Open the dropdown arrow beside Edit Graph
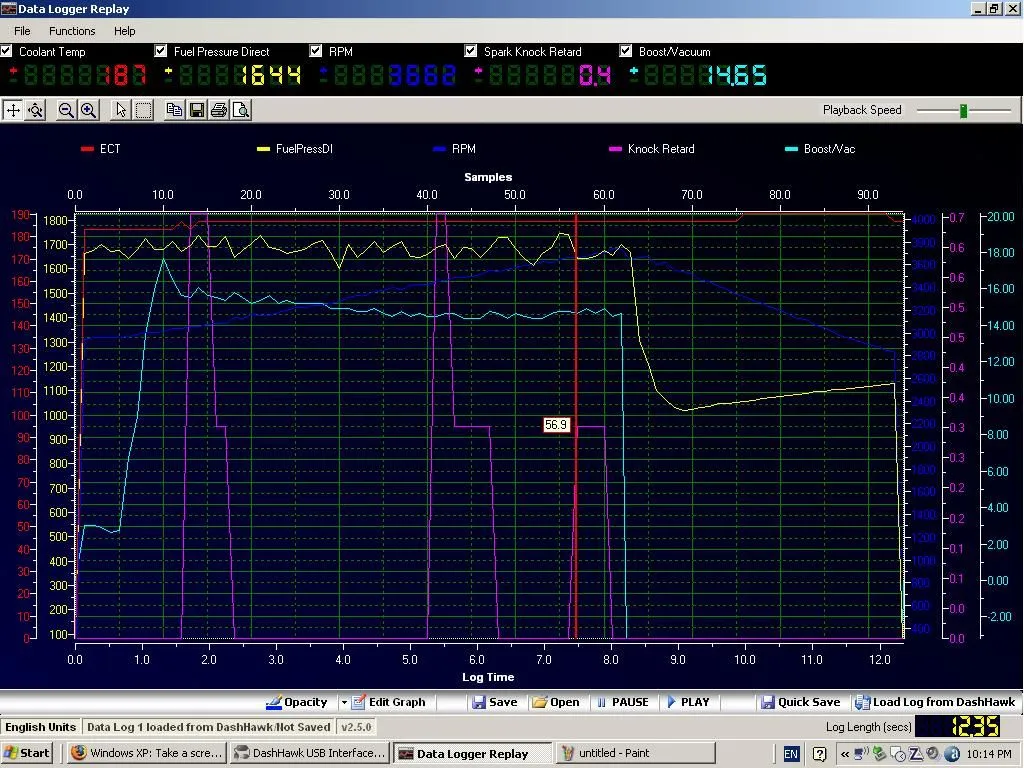The width and height of the screenshot is (1024, 768). [x=344, y=703]
